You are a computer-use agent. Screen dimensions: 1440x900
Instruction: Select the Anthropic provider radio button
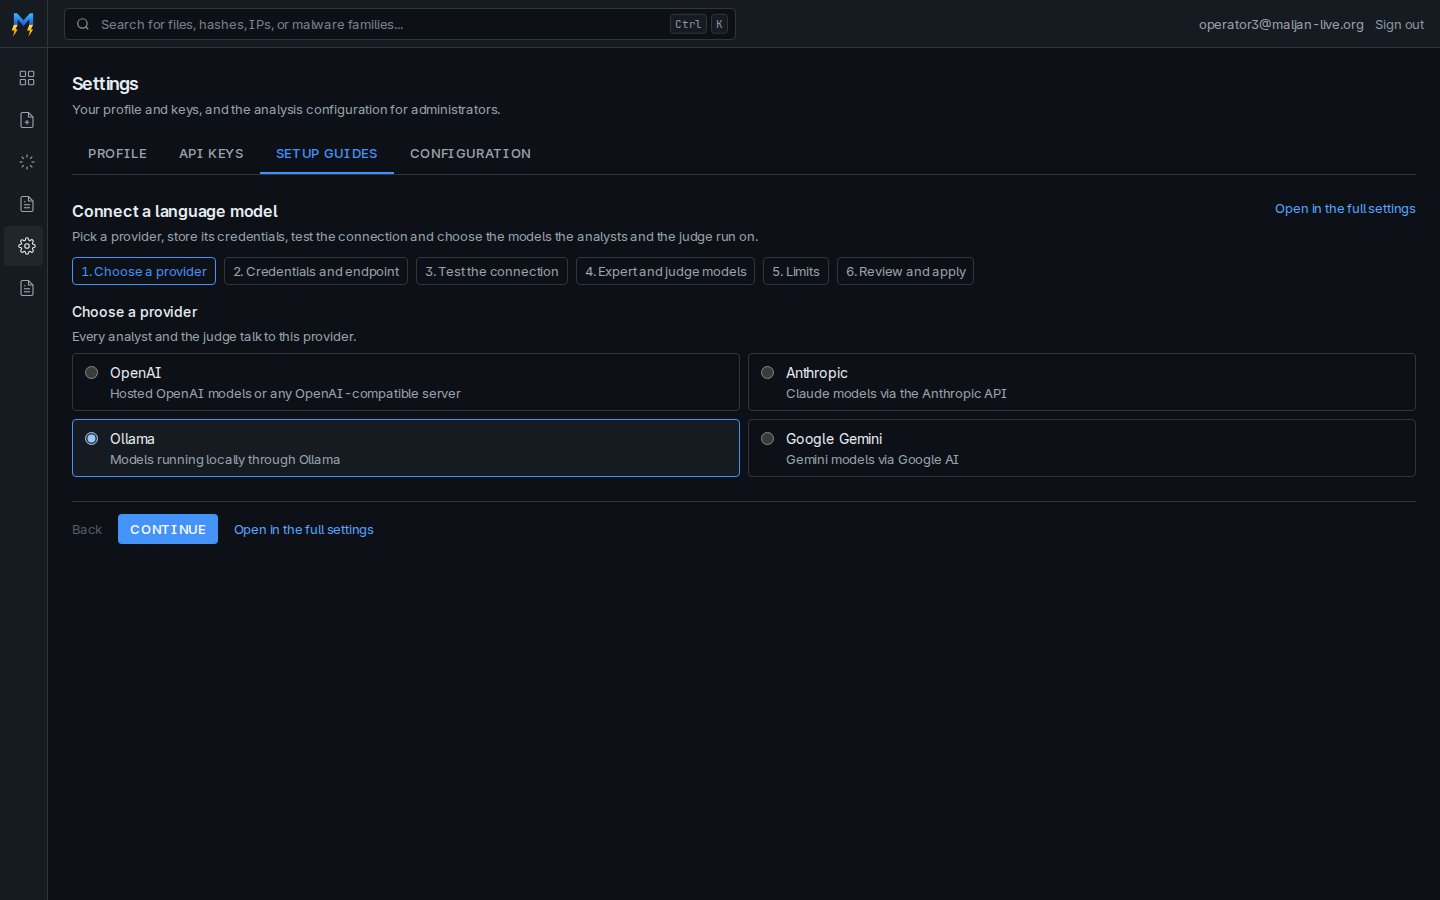[768, 373]
